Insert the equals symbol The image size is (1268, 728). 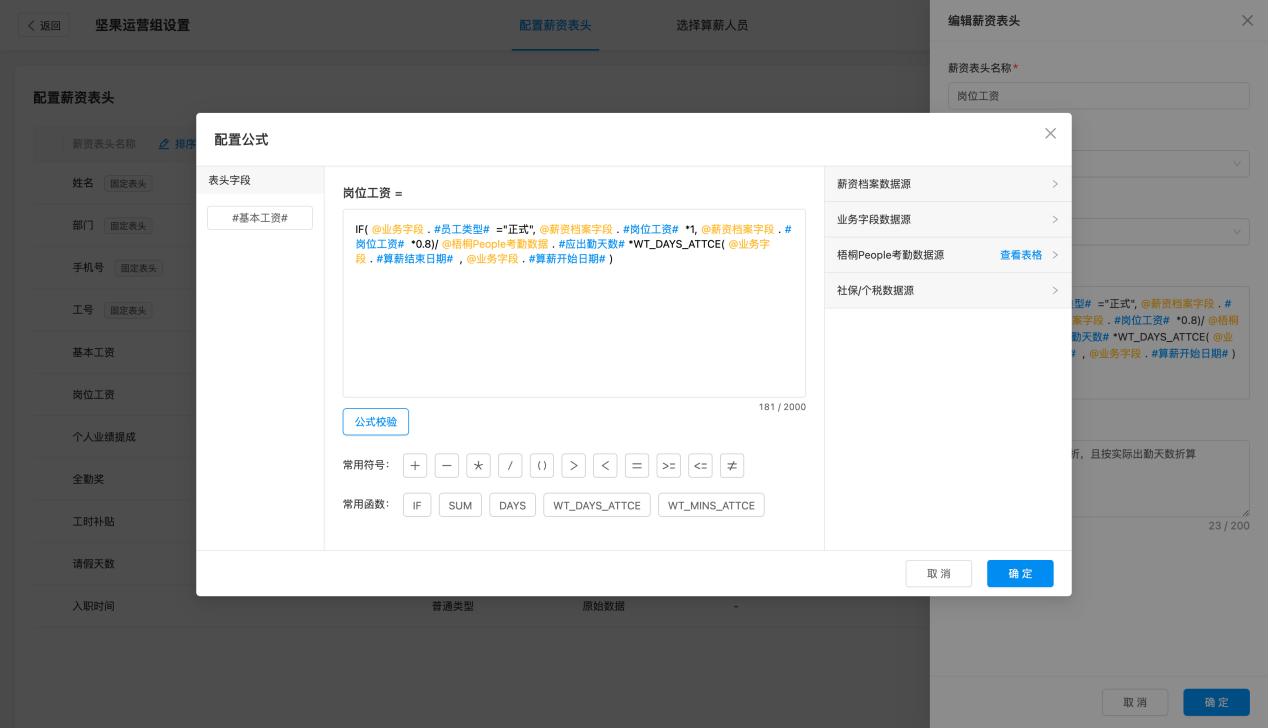[637, 466]
